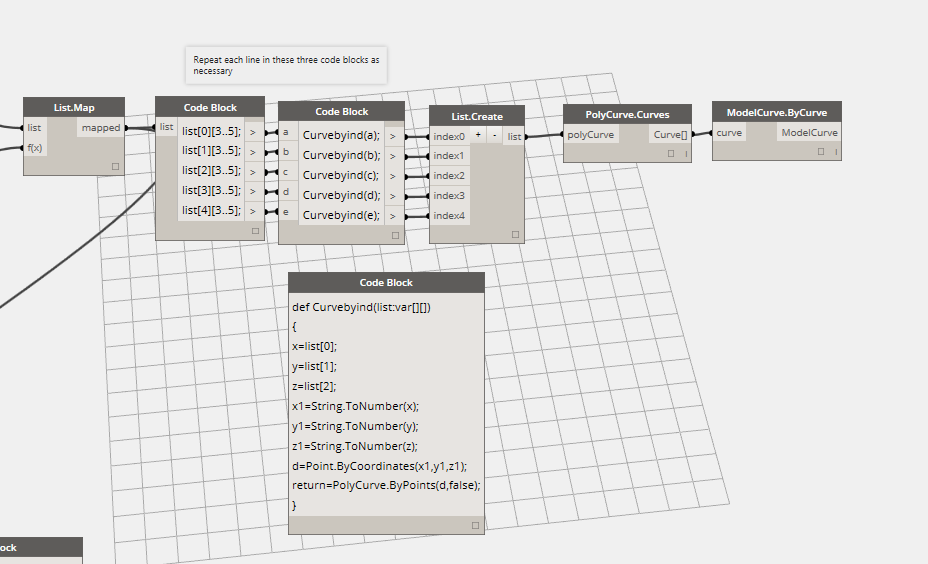Select the PolyCurve.Curves node header

pos(627,114)
